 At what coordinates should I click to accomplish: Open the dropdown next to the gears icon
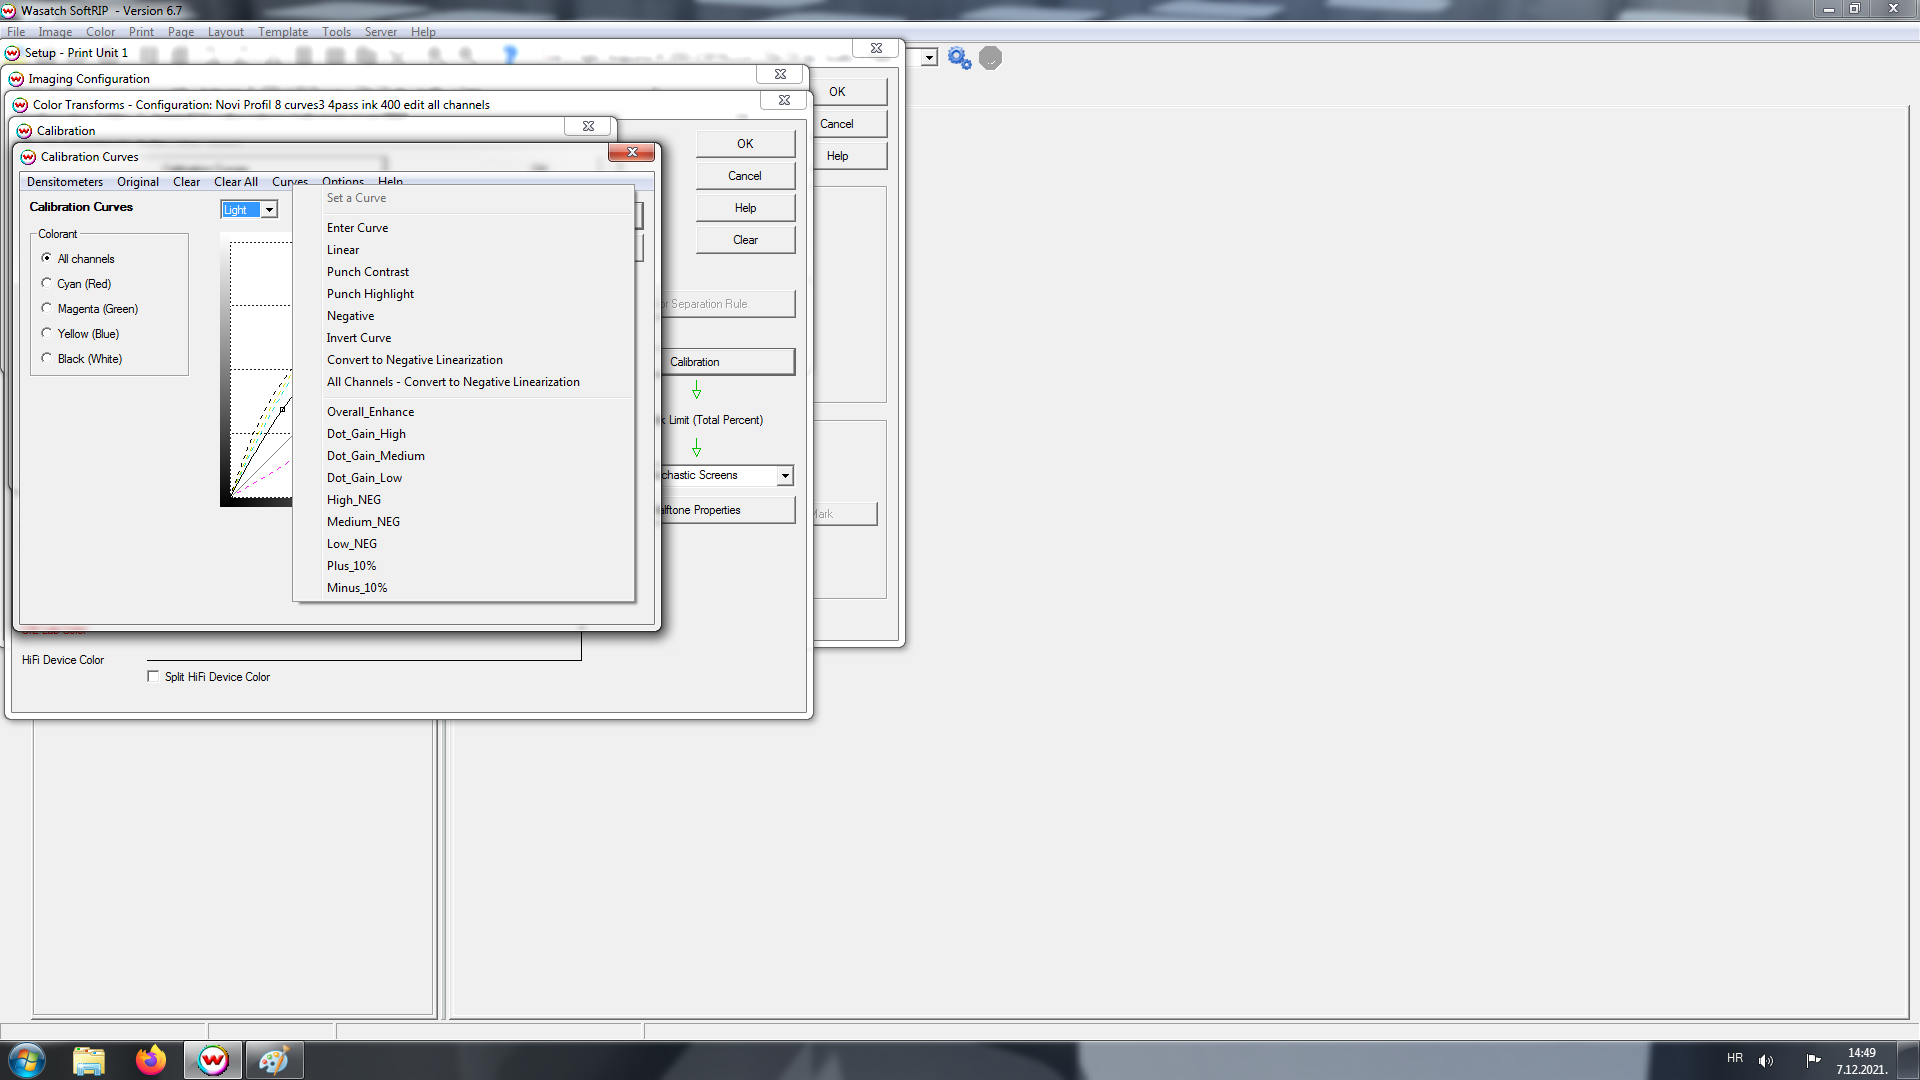click(929, 58)
